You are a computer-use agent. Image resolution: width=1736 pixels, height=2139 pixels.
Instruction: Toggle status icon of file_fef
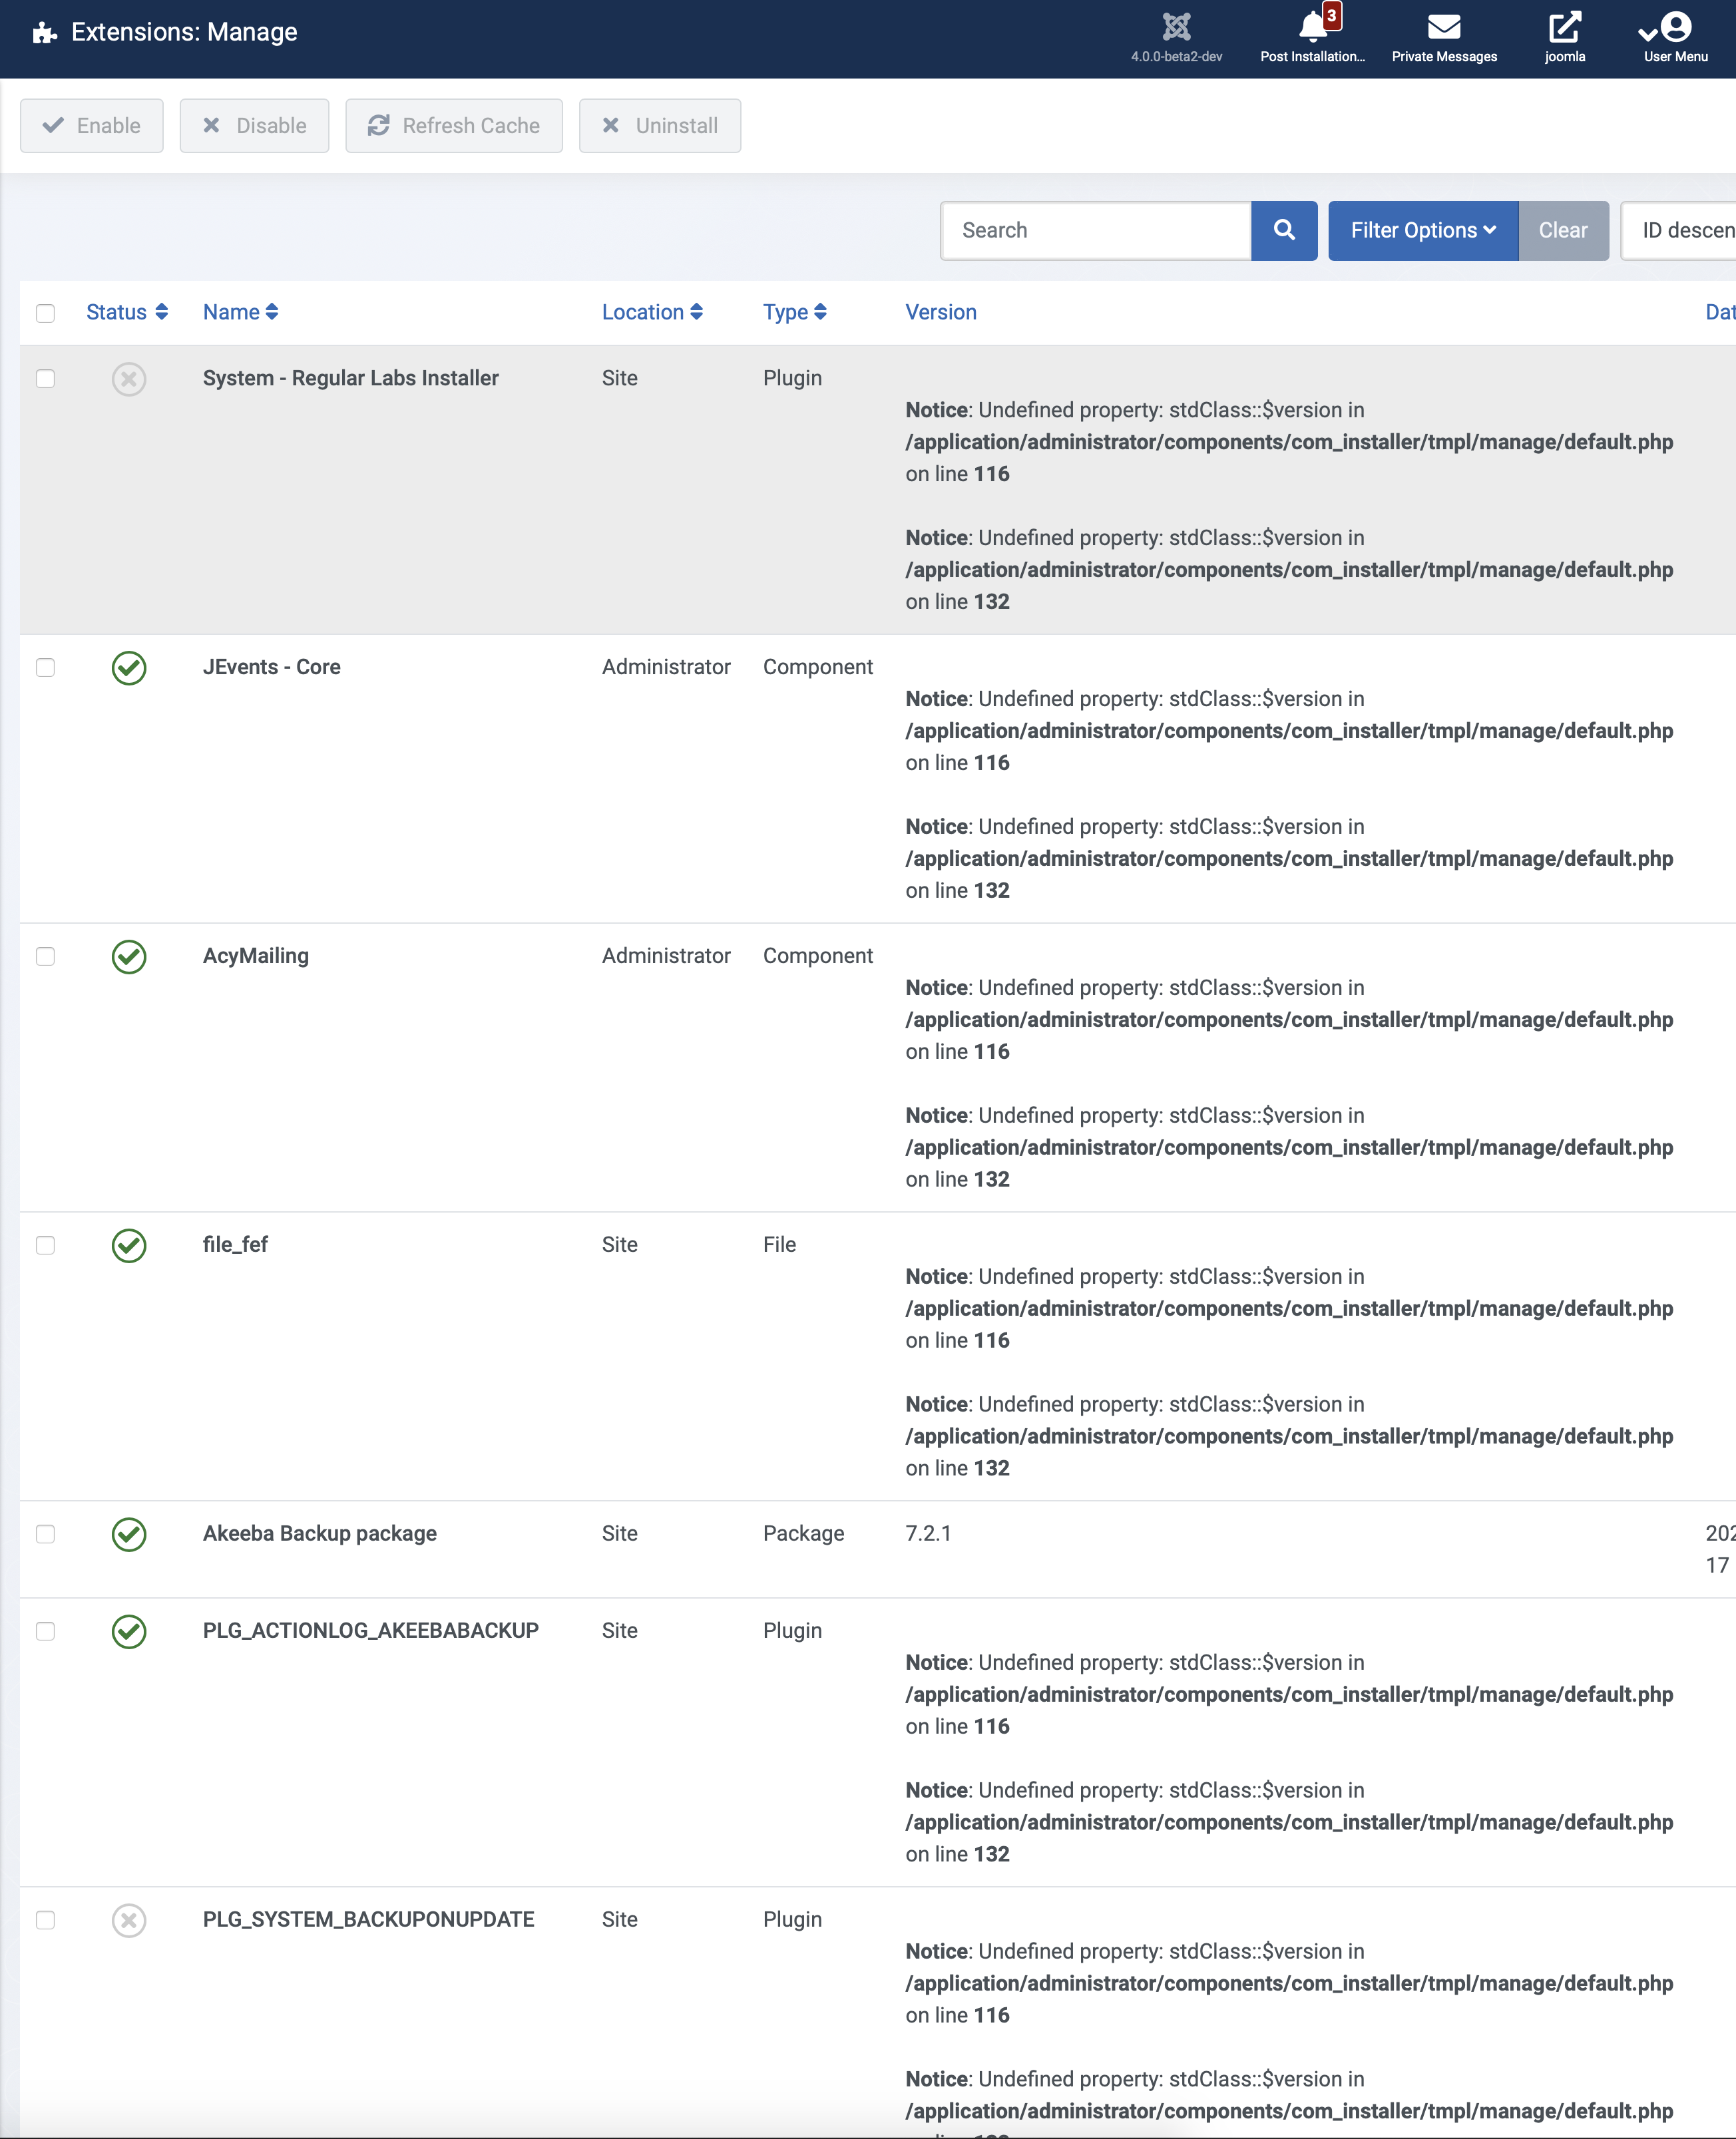pyautogui.click(x=129, y=1246)
